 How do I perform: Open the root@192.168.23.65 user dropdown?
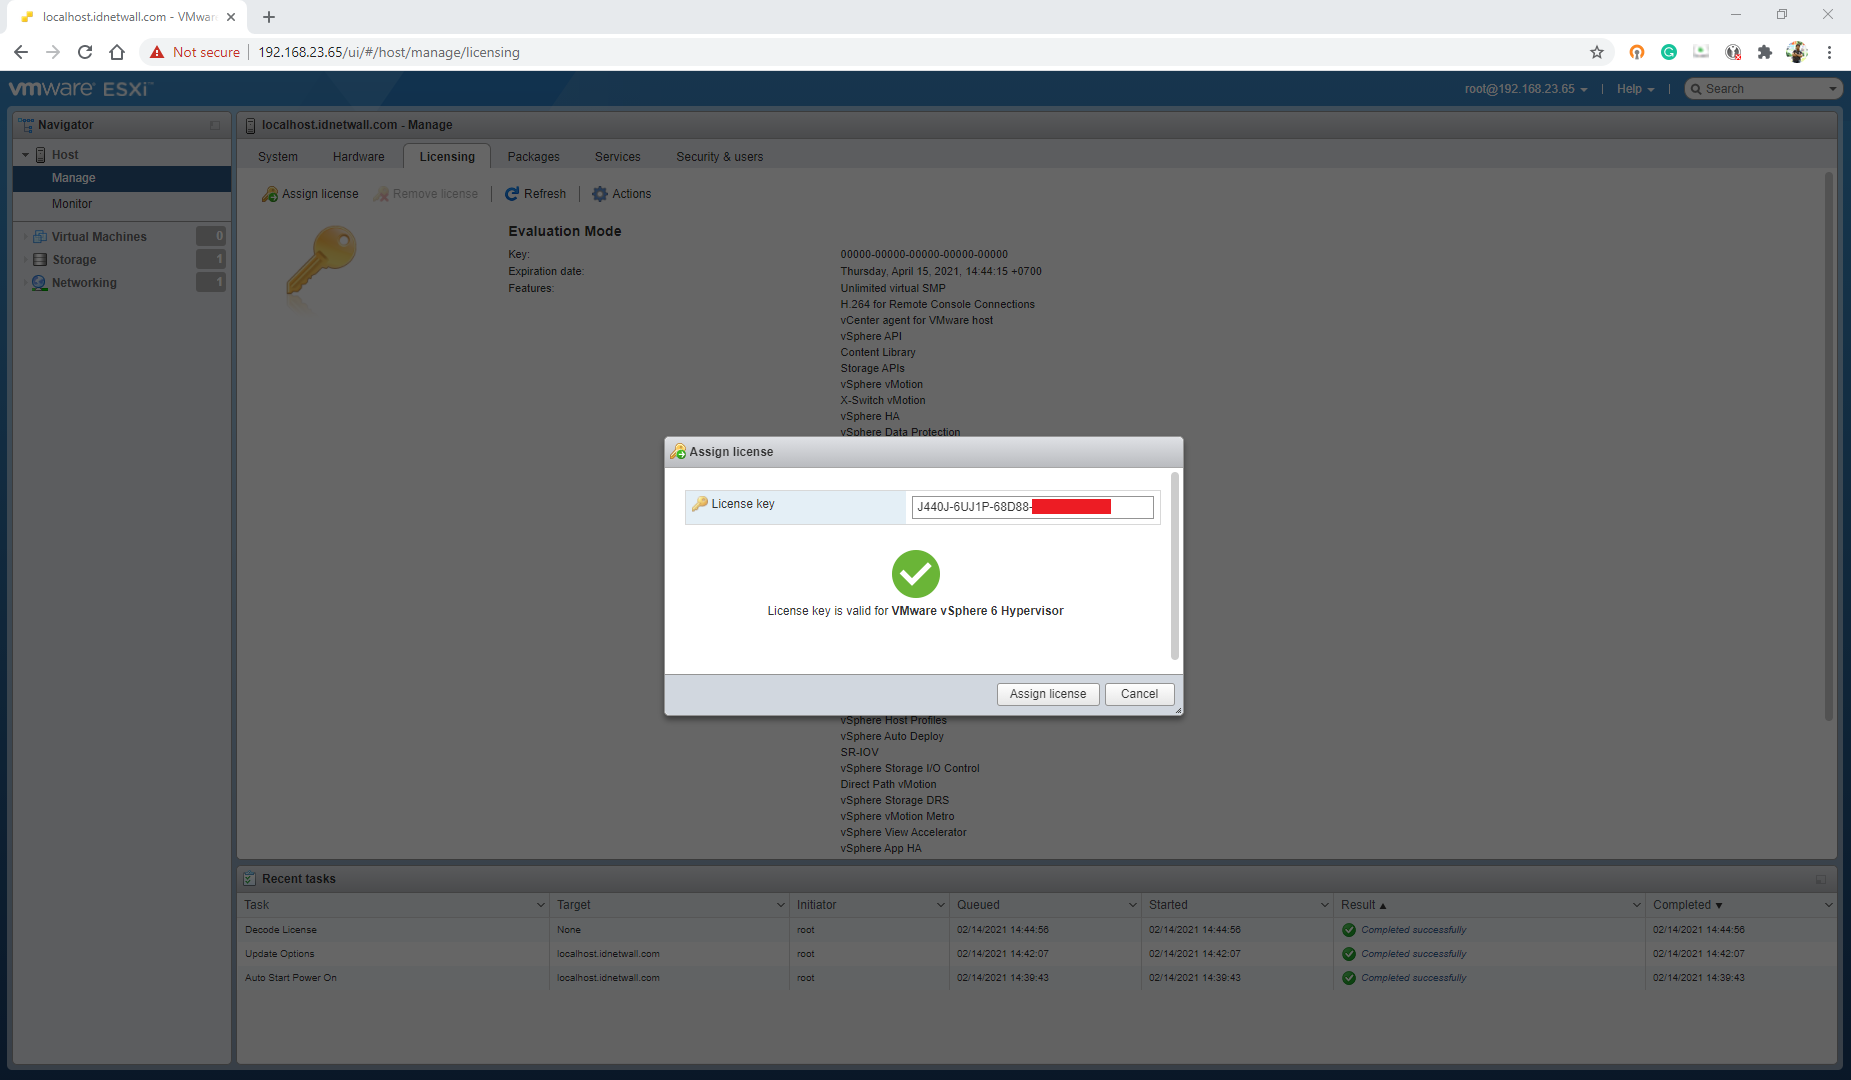click(x=1521, y=88)
